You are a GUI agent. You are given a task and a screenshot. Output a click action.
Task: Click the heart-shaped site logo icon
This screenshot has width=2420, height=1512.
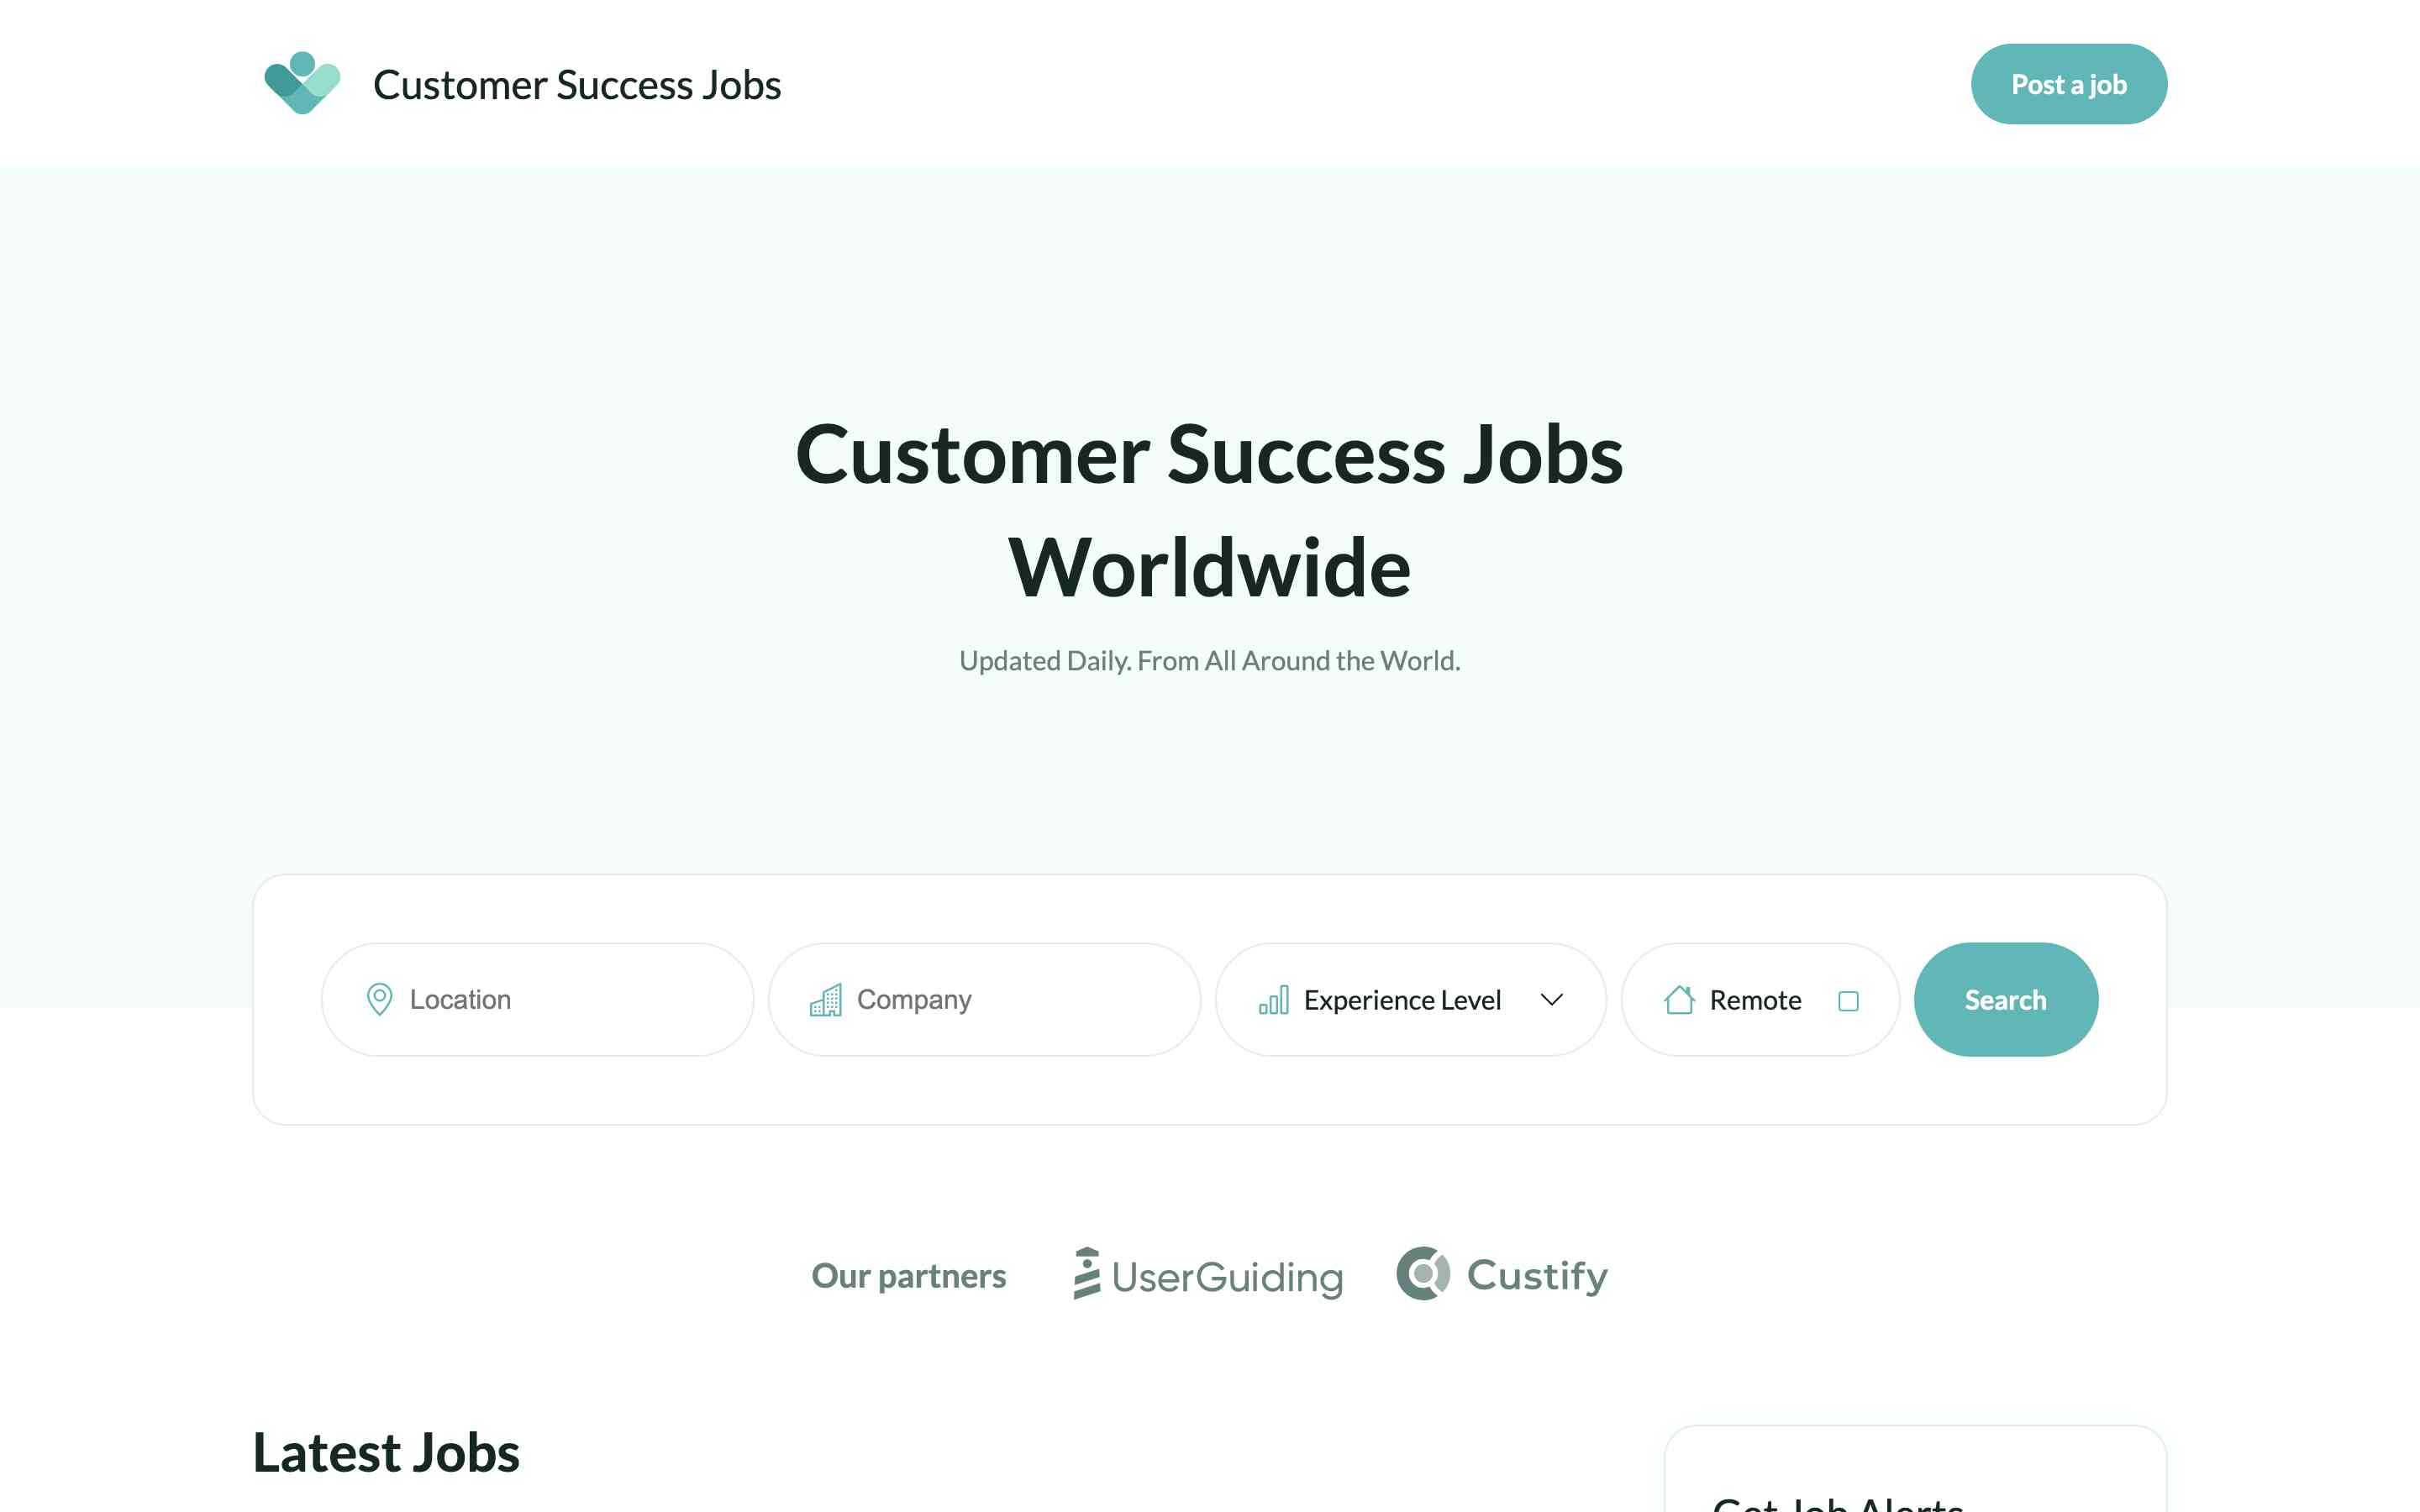point(302,84)
